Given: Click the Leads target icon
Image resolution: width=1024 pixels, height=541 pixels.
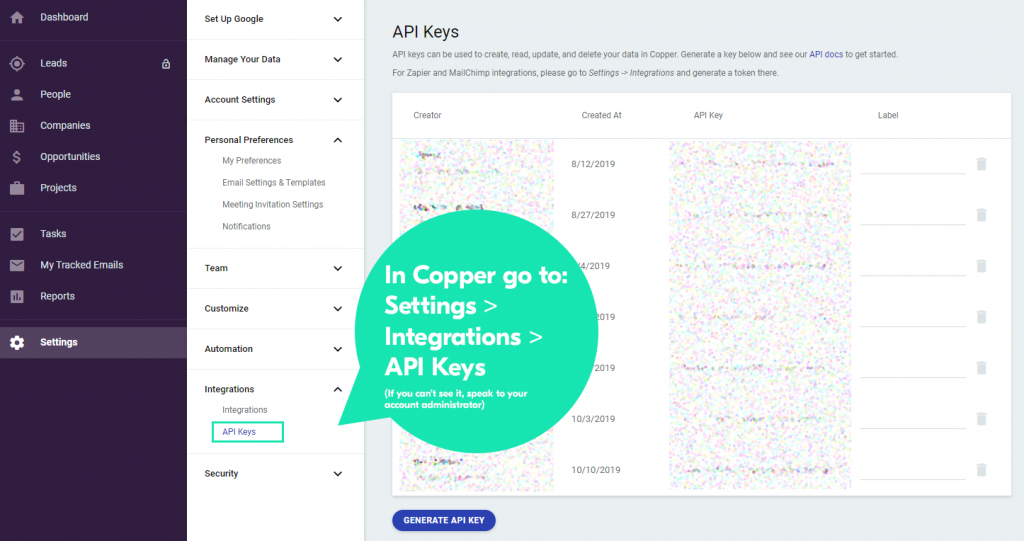Looking at the screenshot, I should 17,63.
